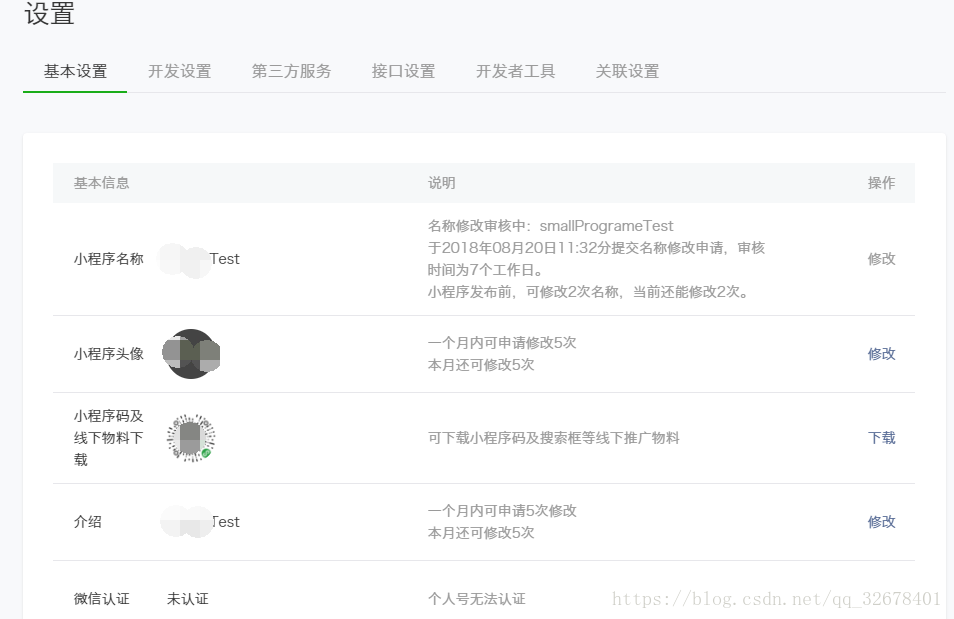Click 修改 in the 介绍 row
The height and width of the screenshot is (619, 954).
pyautogui.click(x=882, y=522)
